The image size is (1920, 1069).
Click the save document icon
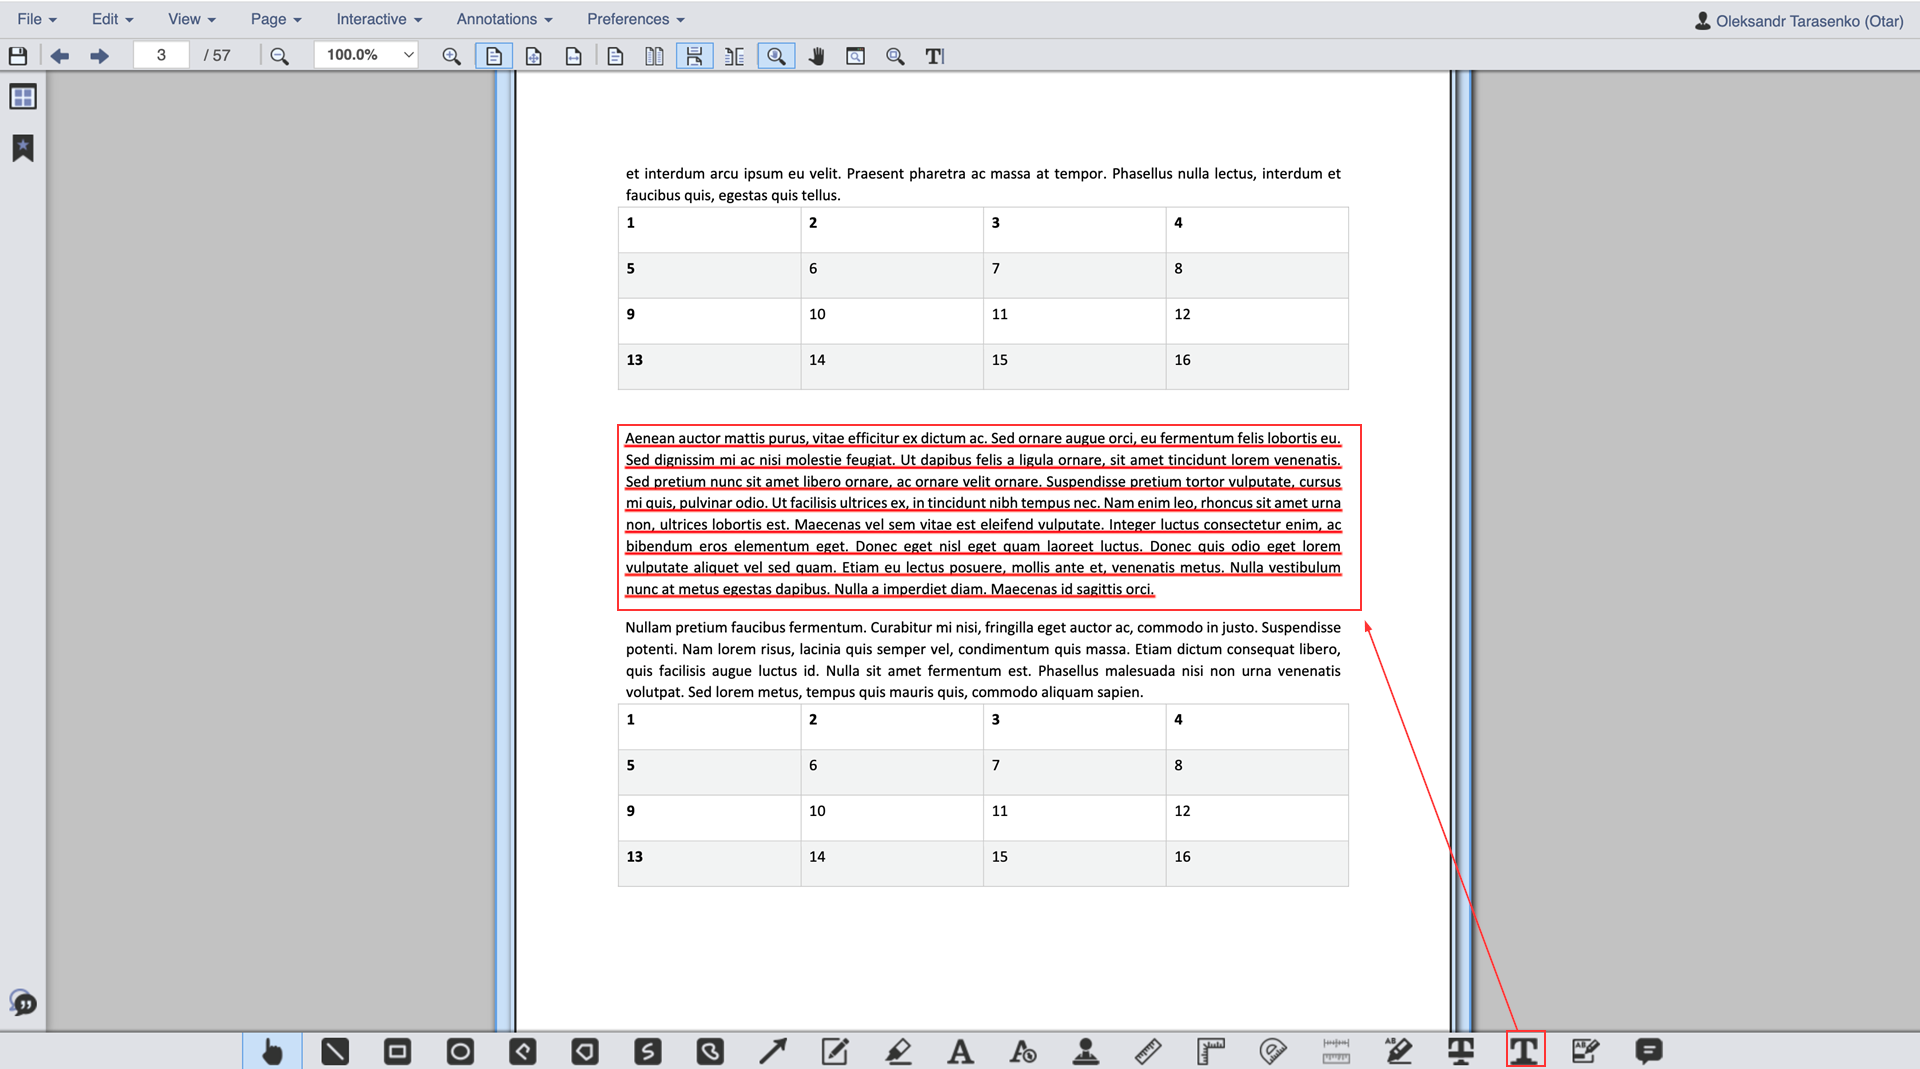tap(18, 56)
